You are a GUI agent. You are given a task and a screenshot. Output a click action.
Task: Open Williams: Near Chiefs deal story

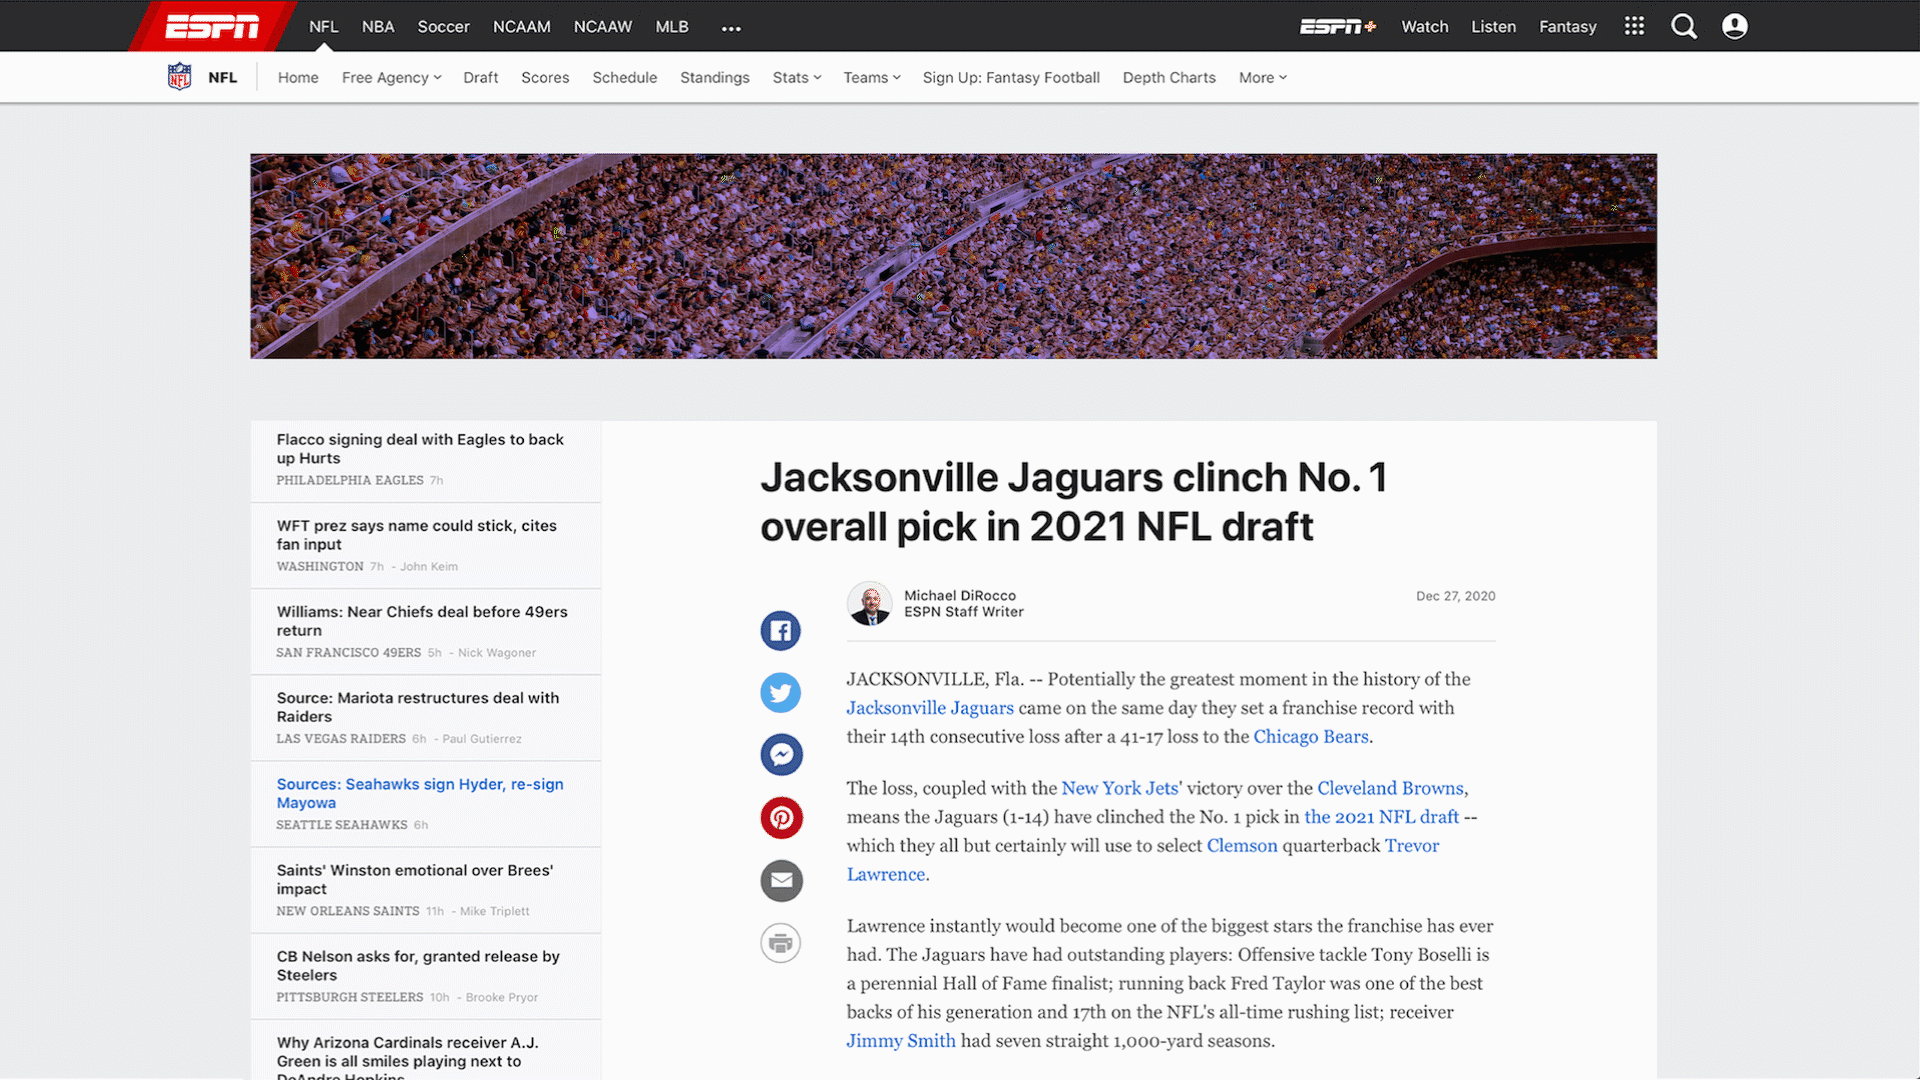coord(422,621)
